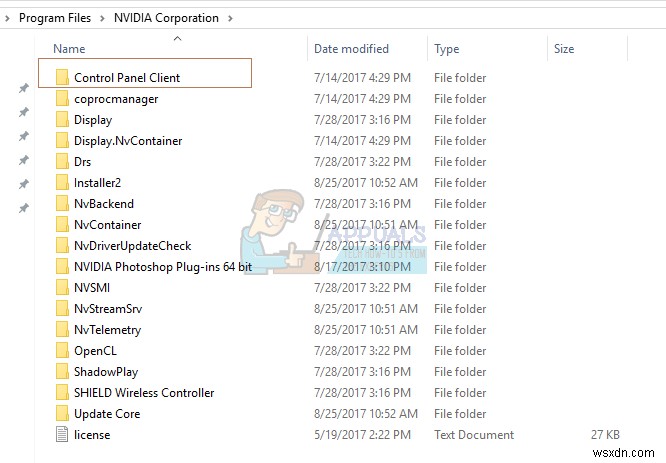Select the Installer2 folder icon
This screenshot has height=463, width=666.
(62, 182)
